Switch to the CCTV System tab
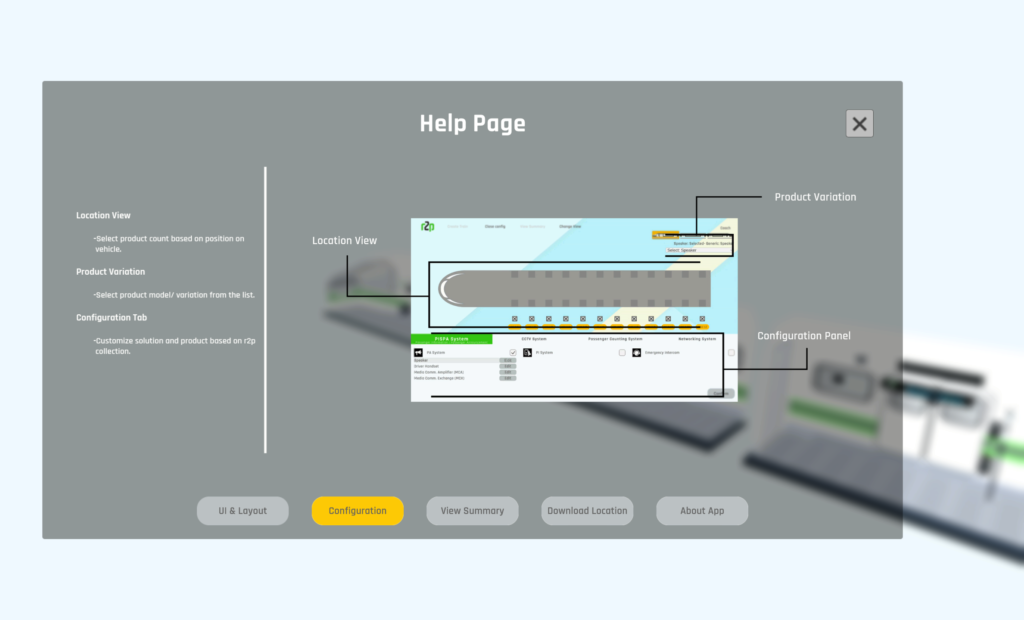The height and width of the screenshot is (620, 1024). point(534,338)
